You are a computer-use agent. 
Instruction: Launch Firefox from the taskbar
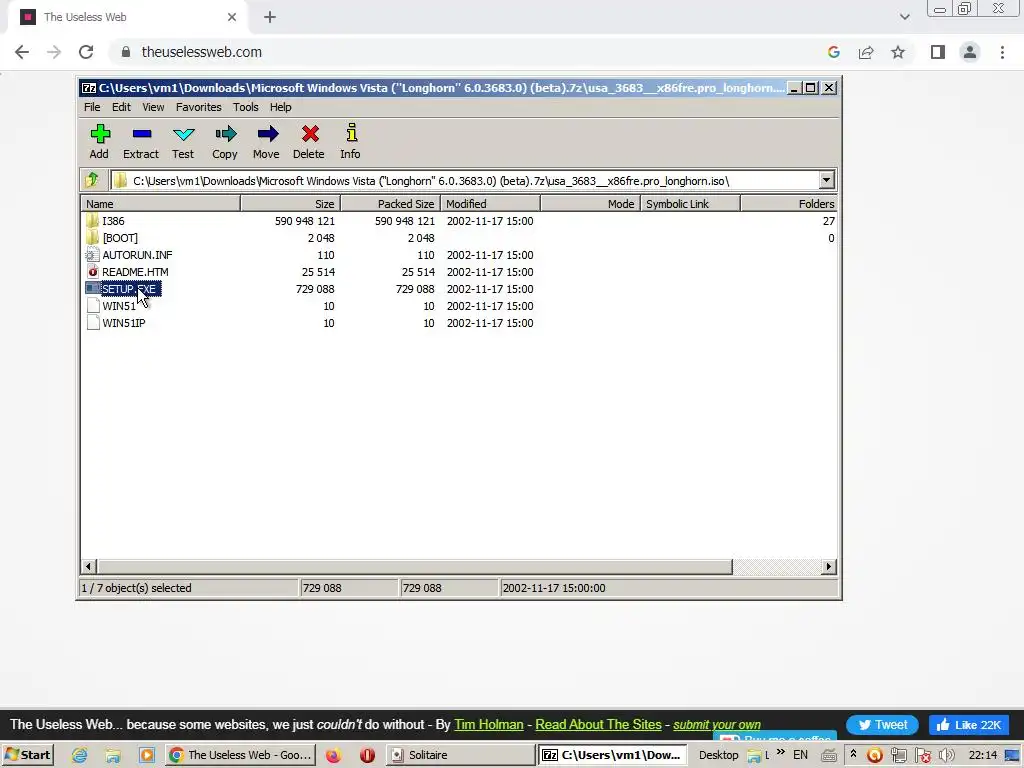(x=334, y=755)
